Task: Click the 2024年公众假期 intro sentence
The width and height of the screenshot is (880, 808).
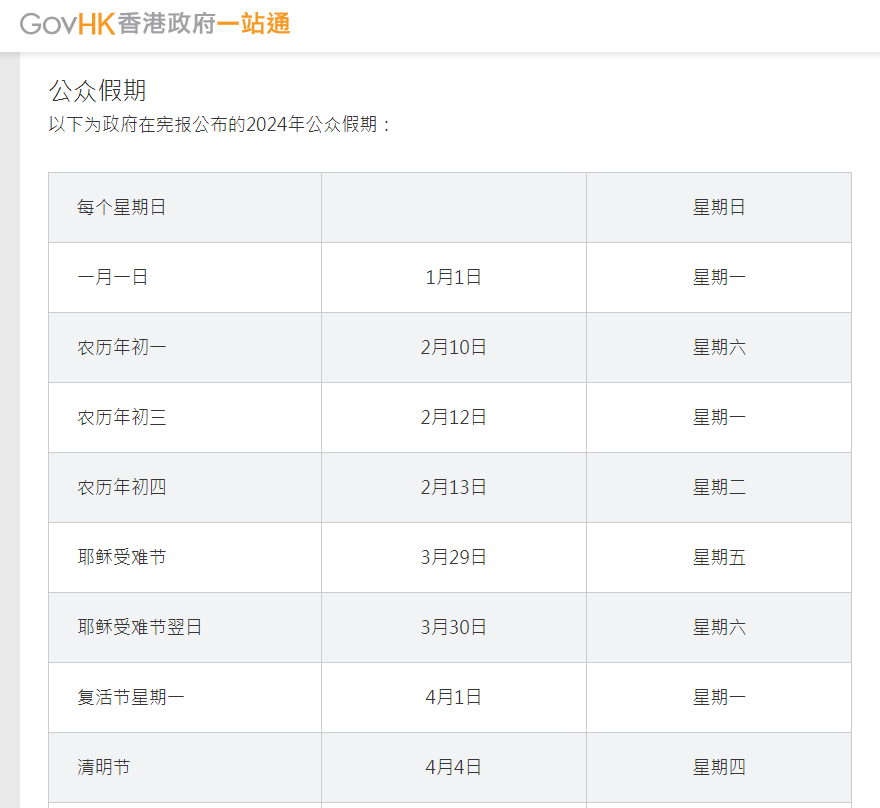Action: pyautogui.click(x=221, y=125)
